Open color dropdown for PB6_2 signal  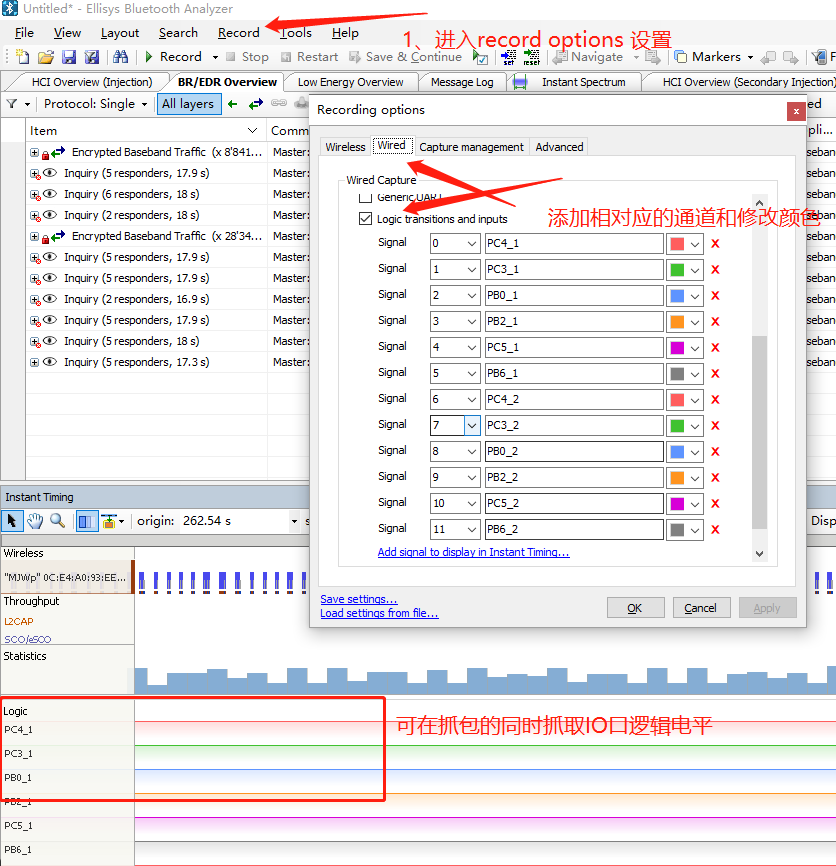click(x=695, y=530)
